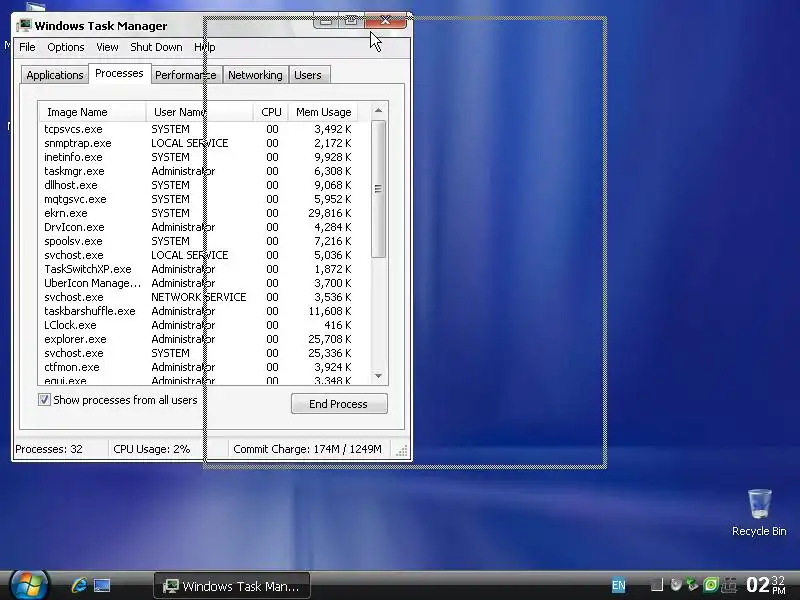The width and height of the screenshot is (800, 600).
Task: Close the Task Manager window
Action: (x=386, y=20)
